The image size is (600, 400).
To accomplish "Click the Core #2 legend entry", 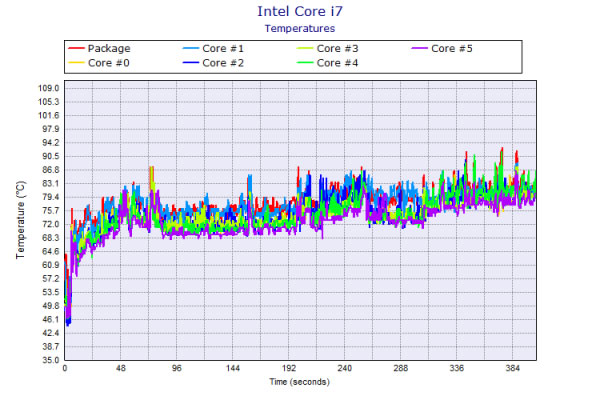I will click(214, 63).
